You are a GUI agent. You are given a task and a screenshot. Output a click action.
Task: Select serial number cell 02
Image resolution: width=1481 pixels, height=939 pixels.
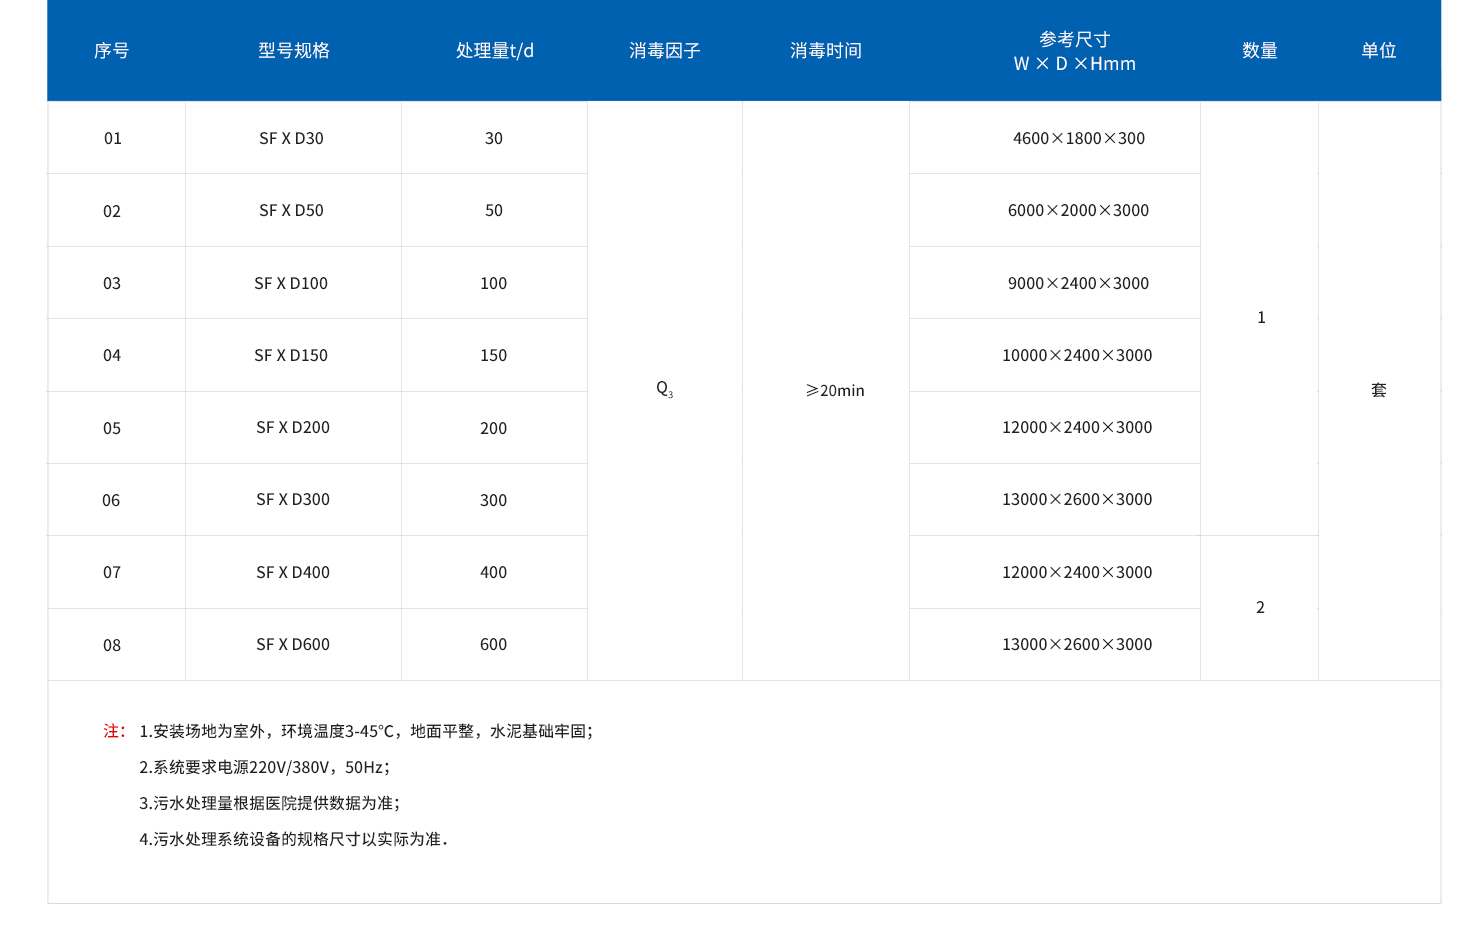[x=112, y=212]
